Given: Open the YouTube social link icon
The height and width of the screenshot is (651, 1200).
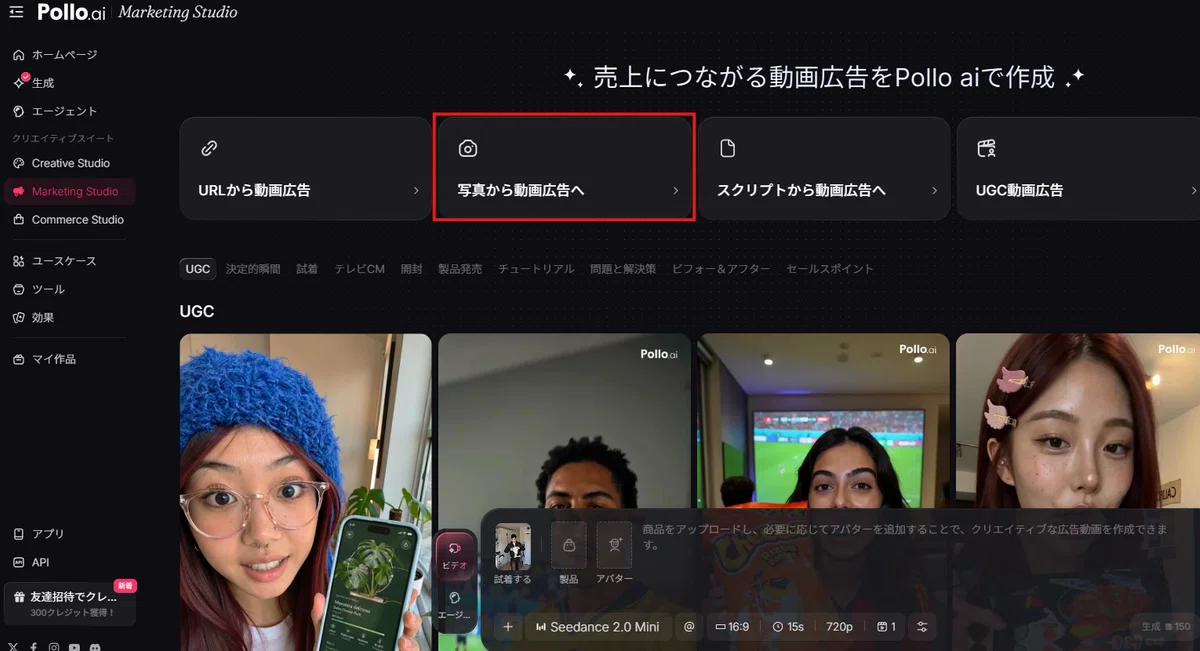Looking at the screenshot, I should coord(74,647).
